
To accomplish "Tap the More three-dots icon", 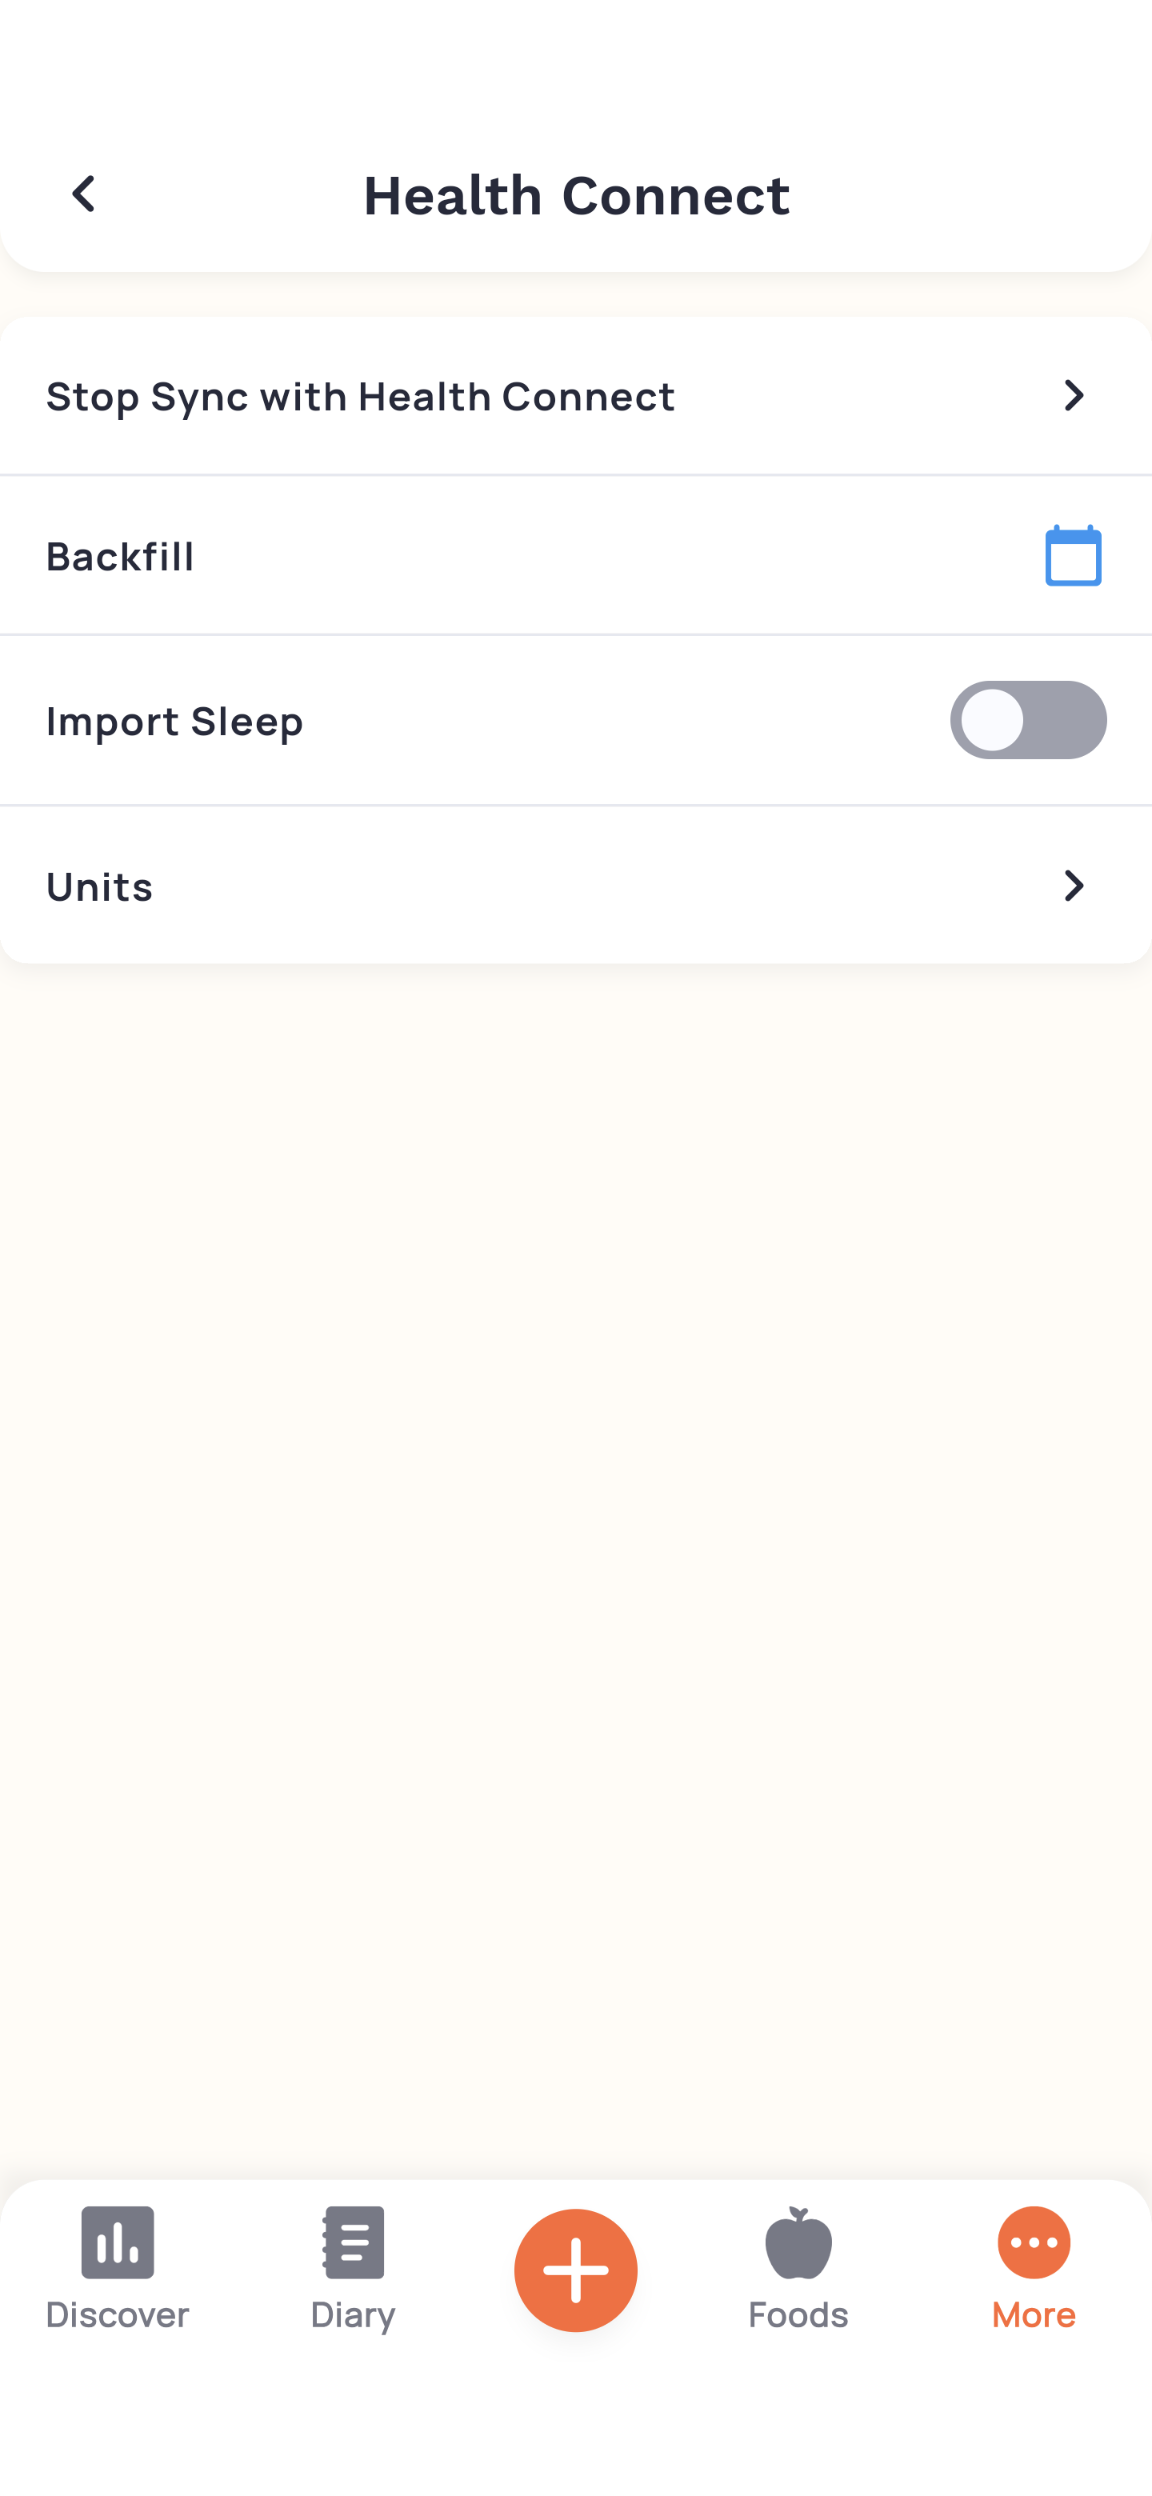I will coord(1034,2242).
